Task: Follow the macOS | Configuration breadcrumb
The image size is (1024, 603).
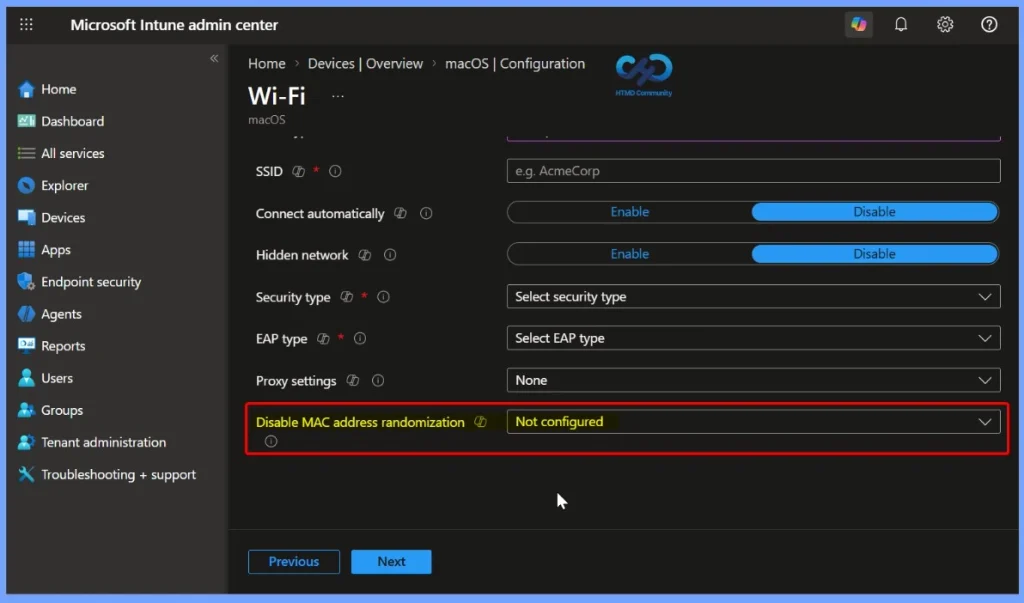Action: (x=515, y=63)
